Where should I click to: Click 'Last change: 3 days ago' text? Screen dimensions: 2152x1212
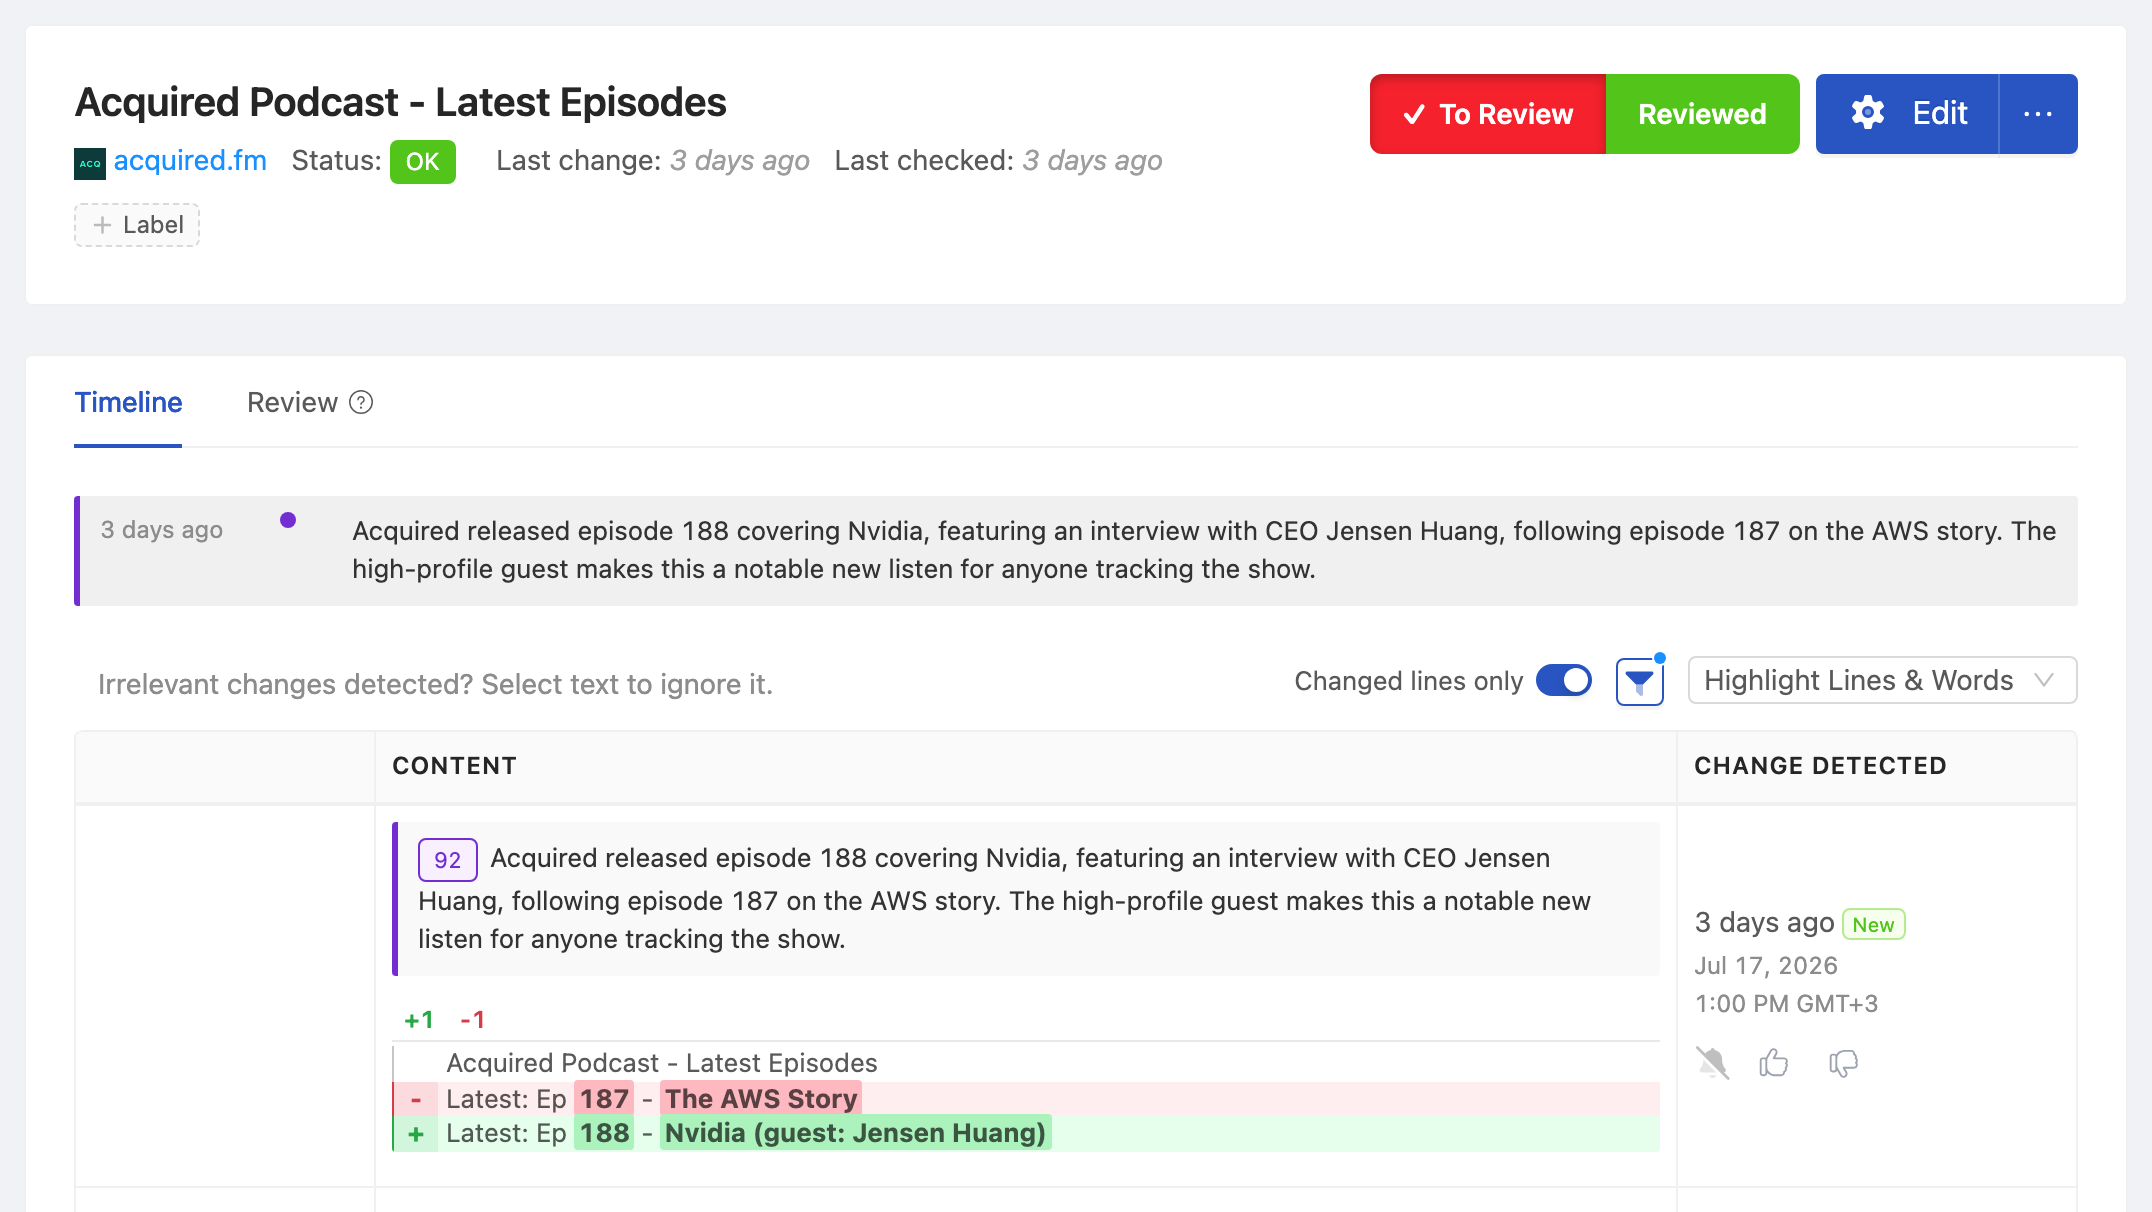(x=653, y=161)
